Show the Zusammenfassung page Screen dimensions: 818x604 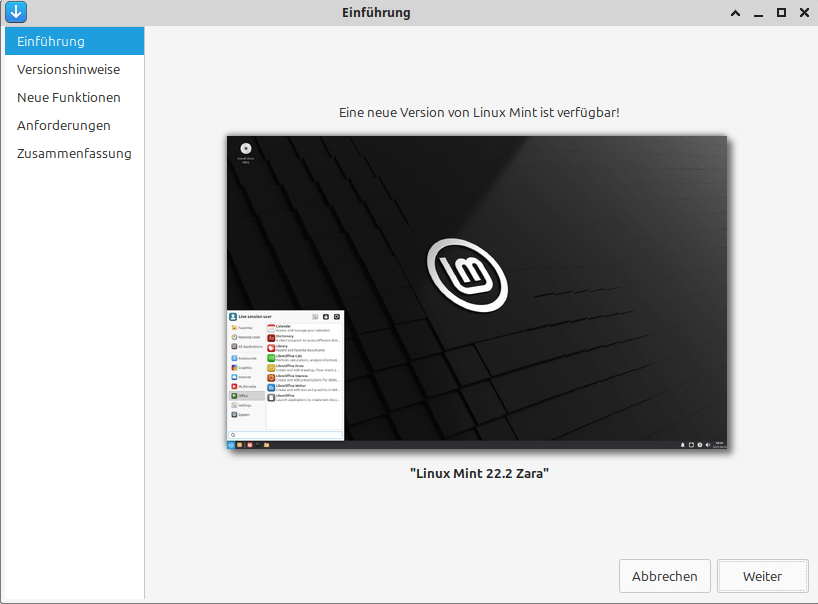coord(74,153)
